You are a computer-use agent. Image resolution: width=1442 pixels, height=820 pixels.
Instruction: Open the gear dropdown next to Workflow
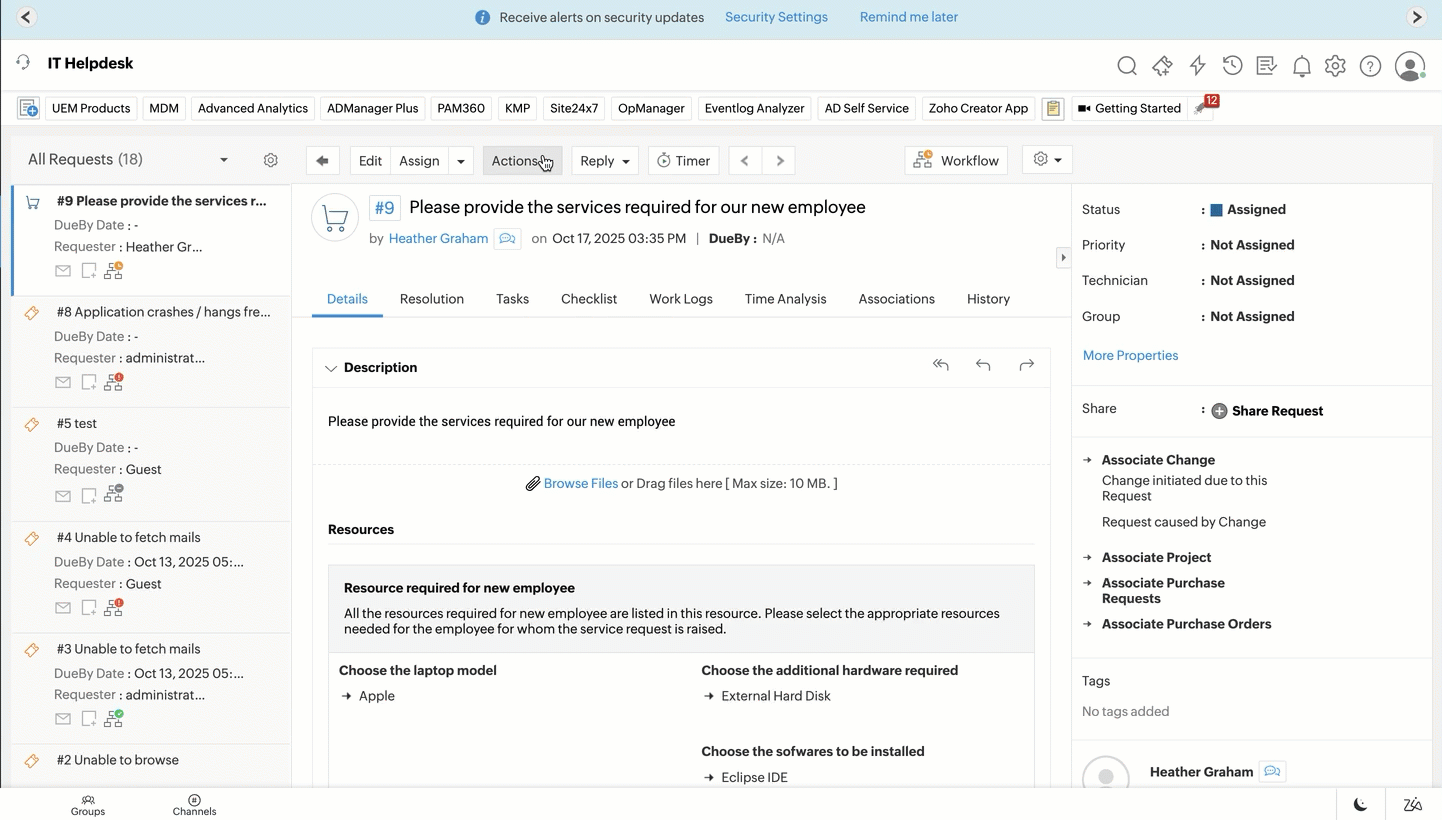1047,160
